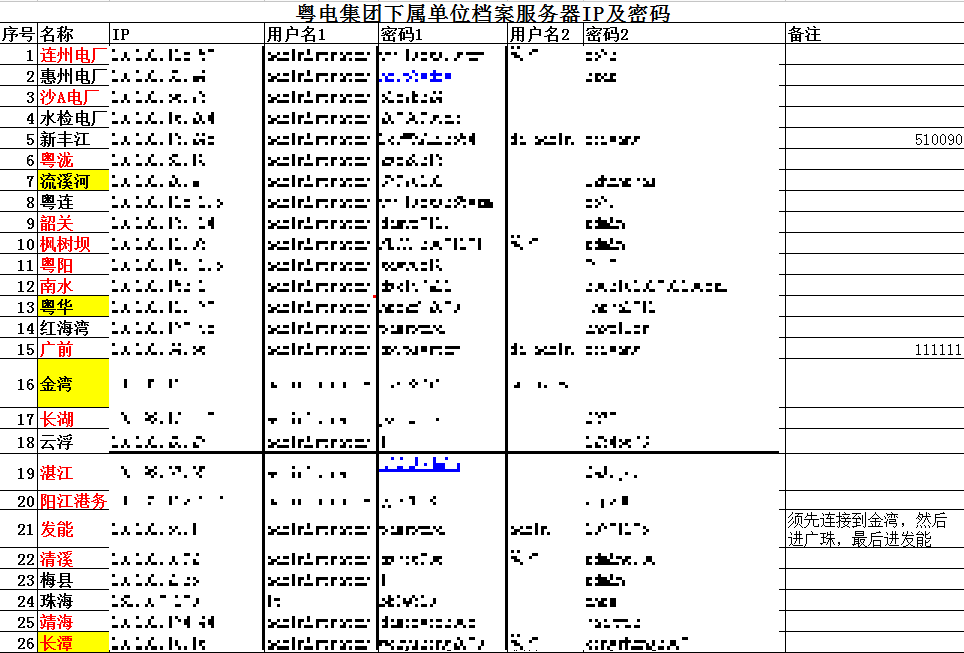Click the 序号 column header
The width and height of the screenshot is (964, 653).
[18, 34]
